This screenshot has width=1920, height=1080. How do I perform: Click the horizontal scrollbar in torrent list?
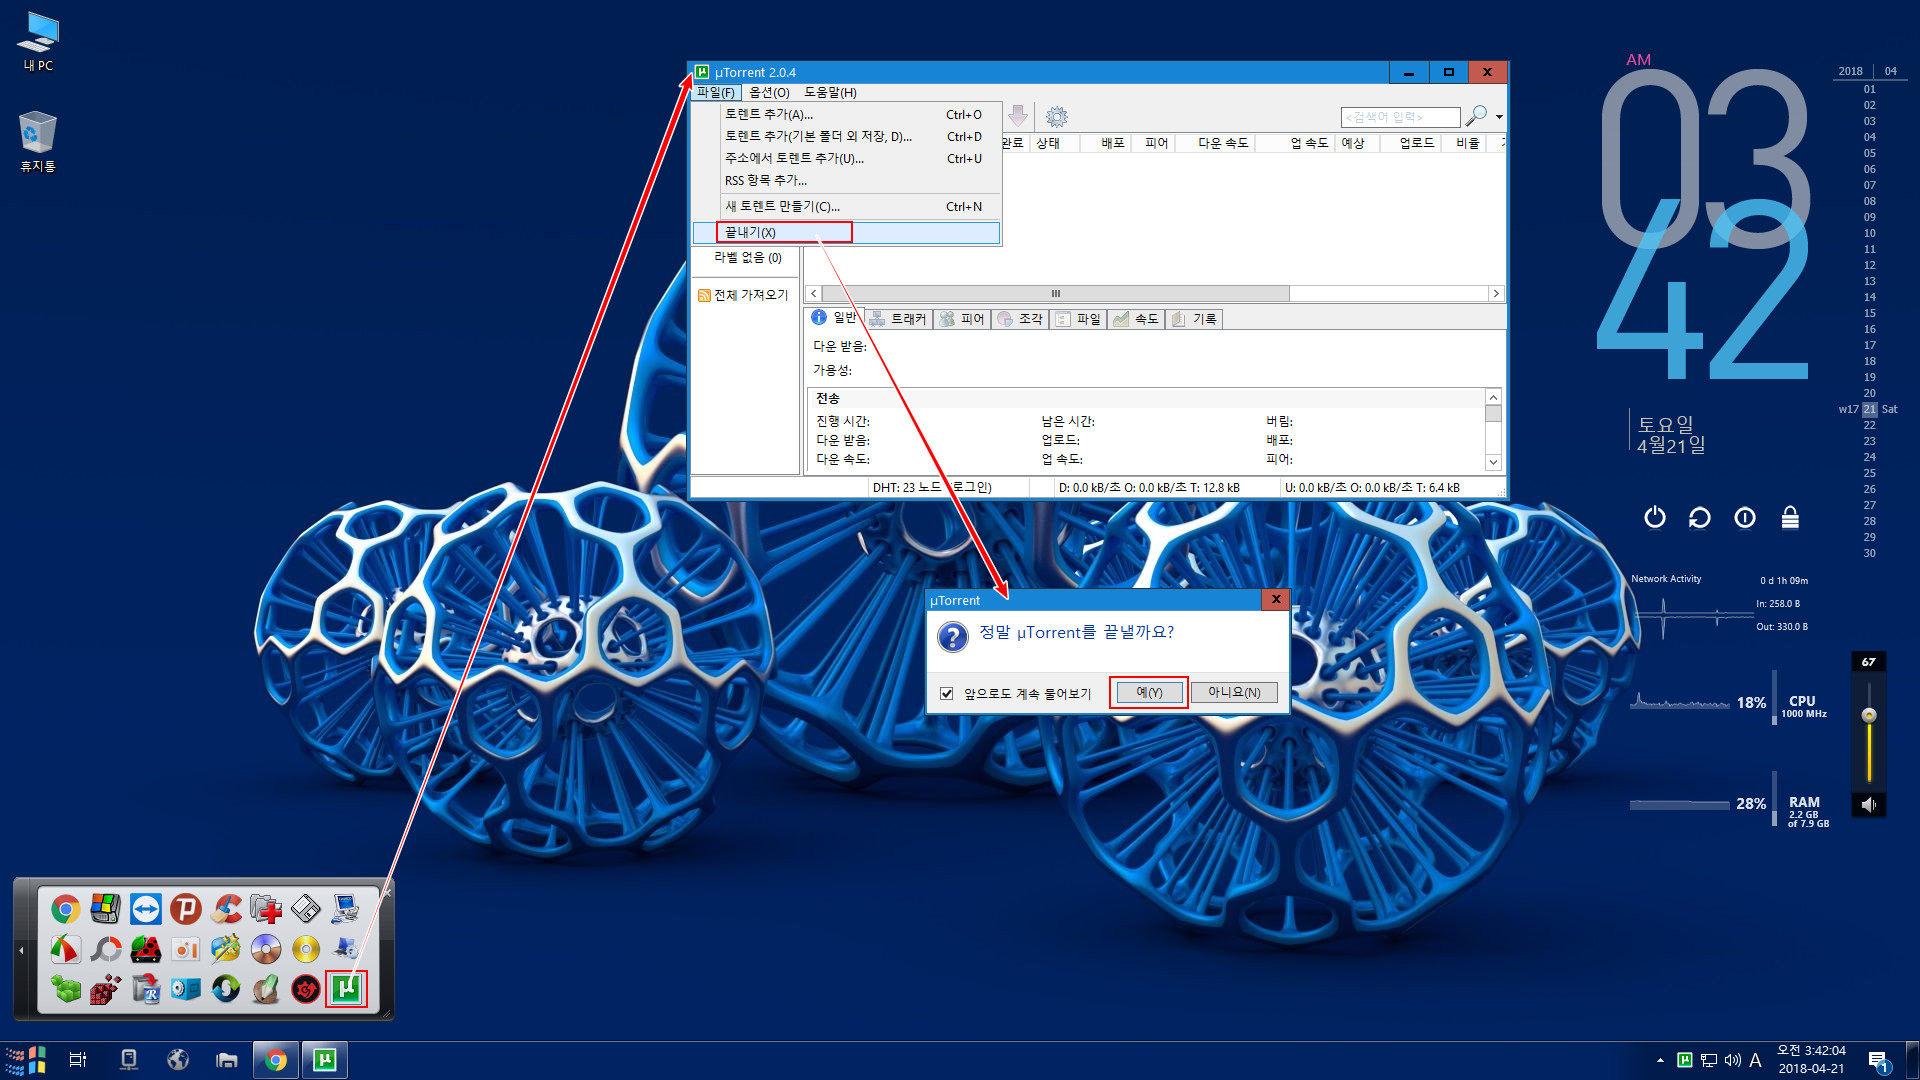coord(1055,293)
